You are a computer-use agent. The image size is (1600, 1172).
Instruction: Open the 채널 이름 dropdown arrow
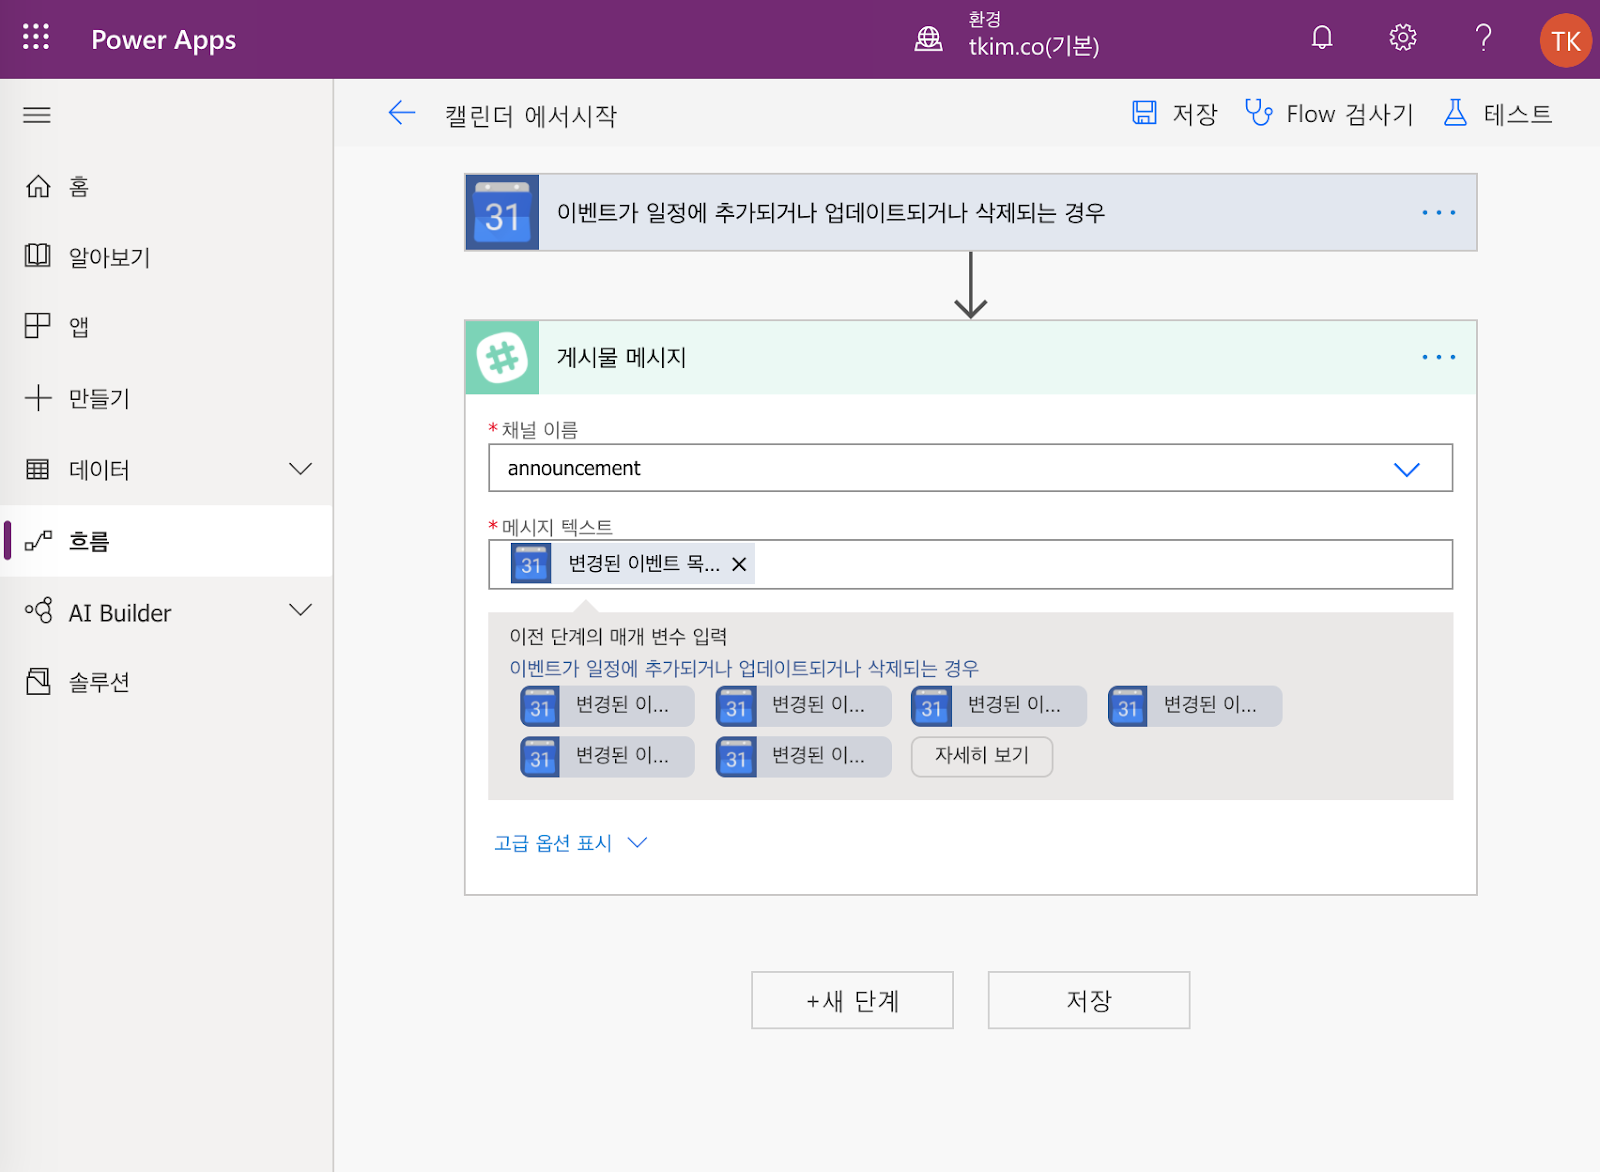[x=1406, y=469]
